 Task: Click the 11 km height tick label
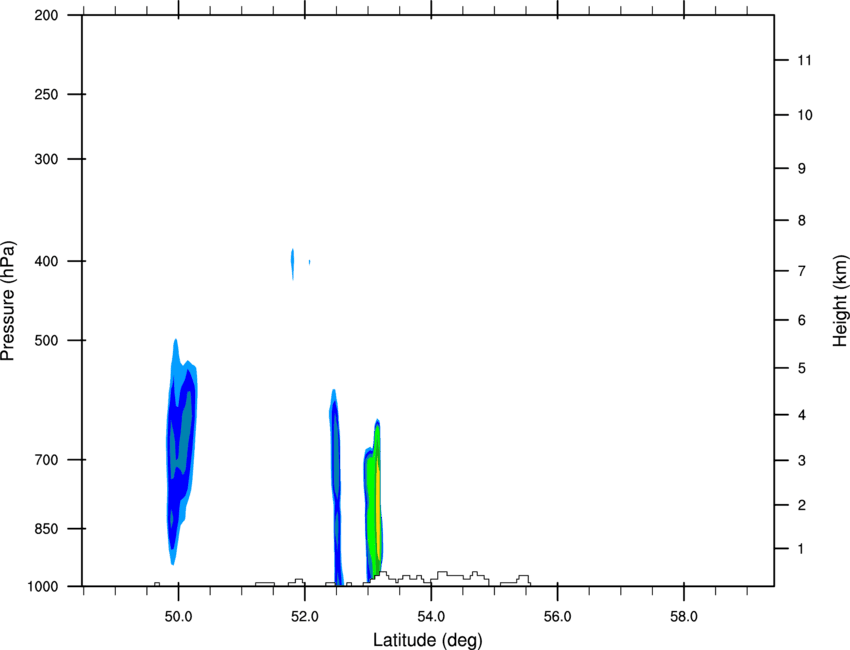click(804, 60)
